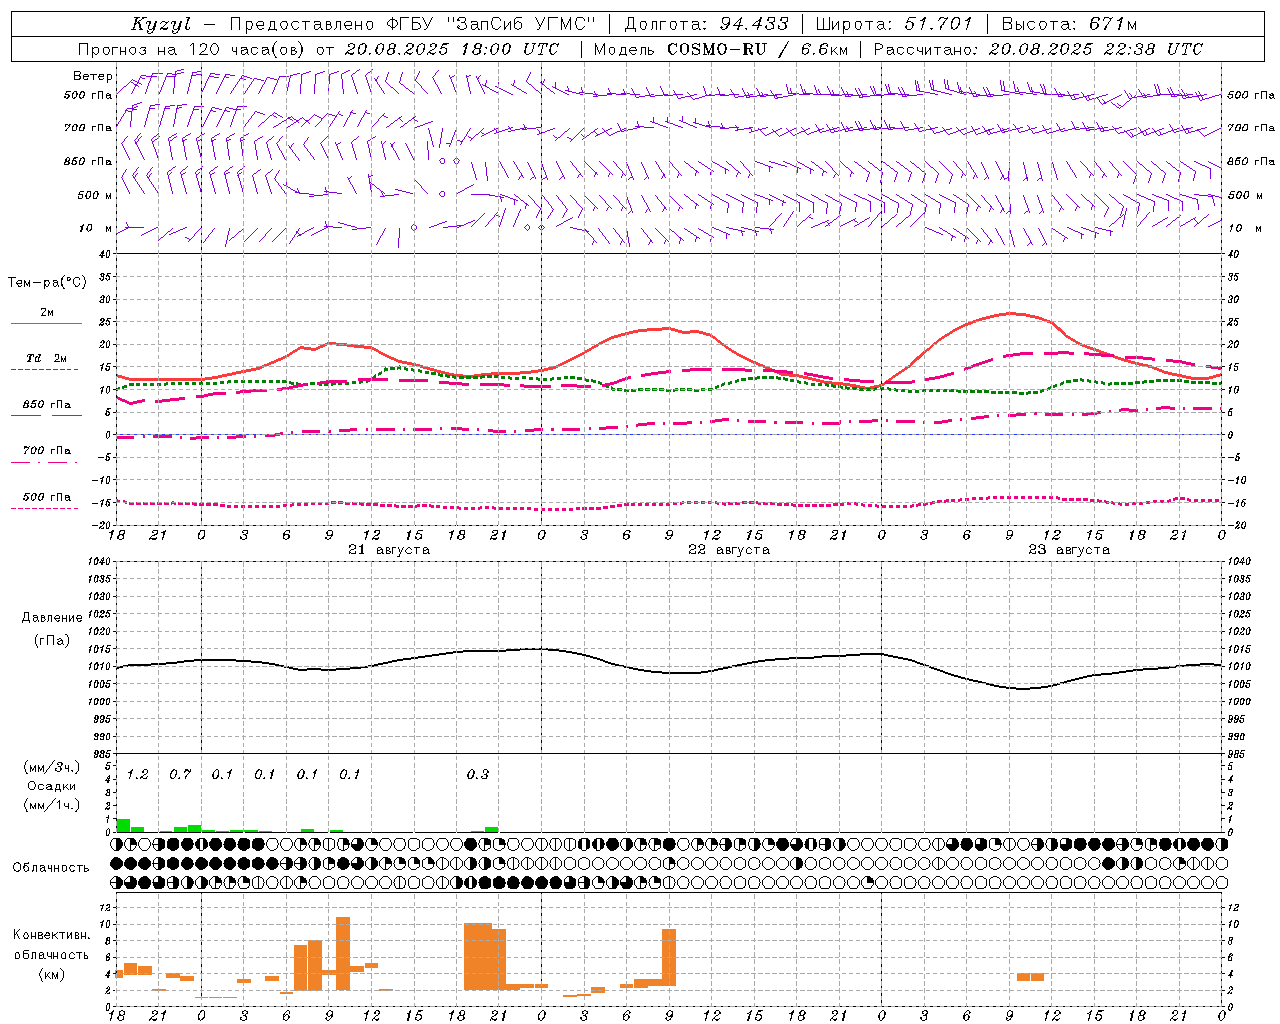
Task: Click the 'Ветер' wind section label
Action: [92, 76]
